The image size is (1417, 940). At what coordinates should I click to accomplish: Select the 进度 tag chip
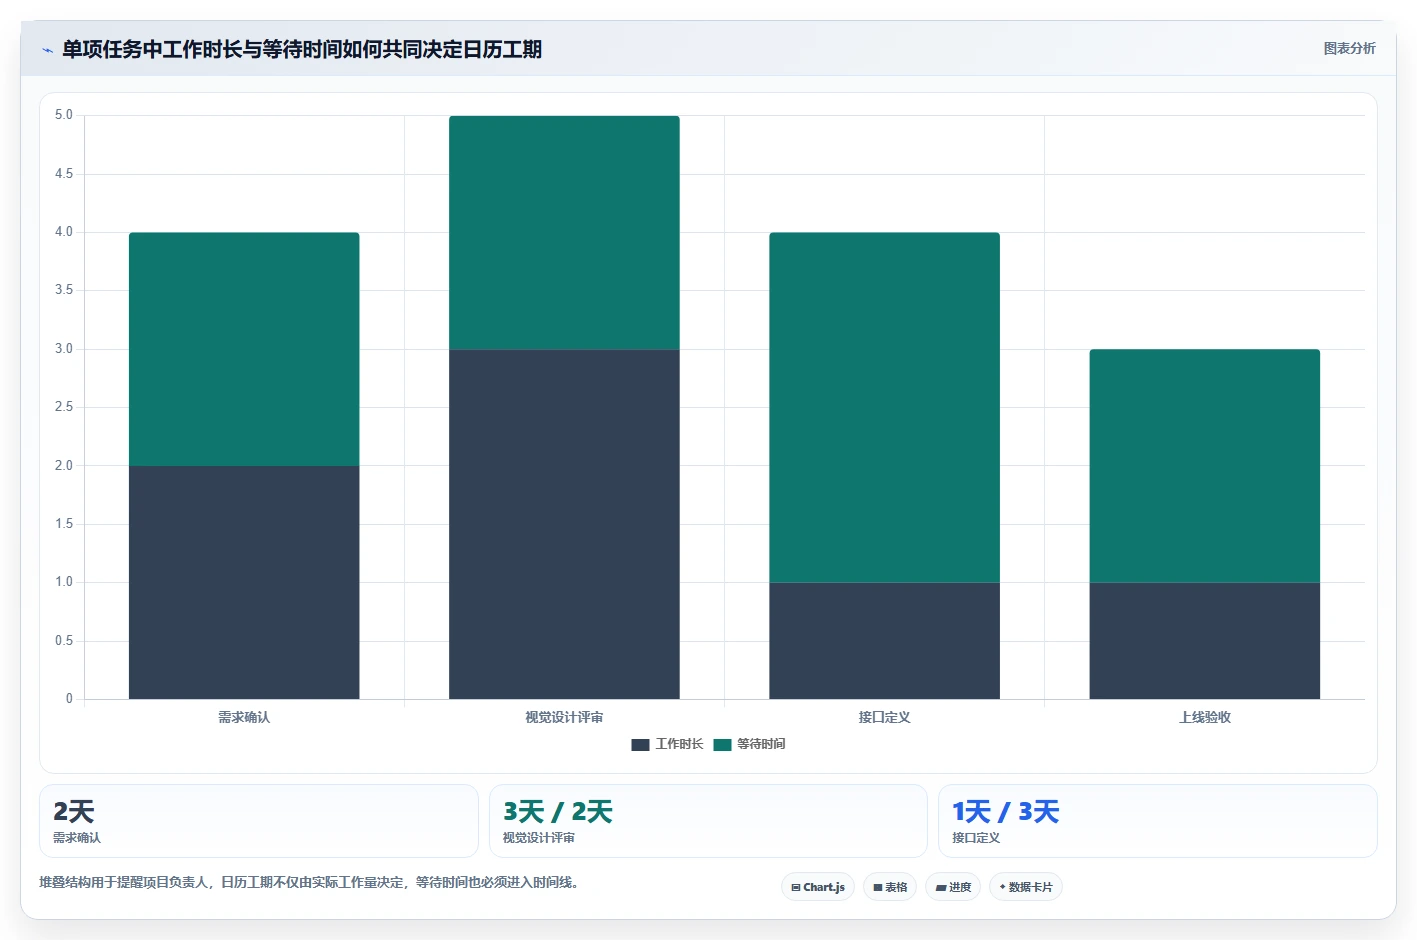tap(953, 887)
